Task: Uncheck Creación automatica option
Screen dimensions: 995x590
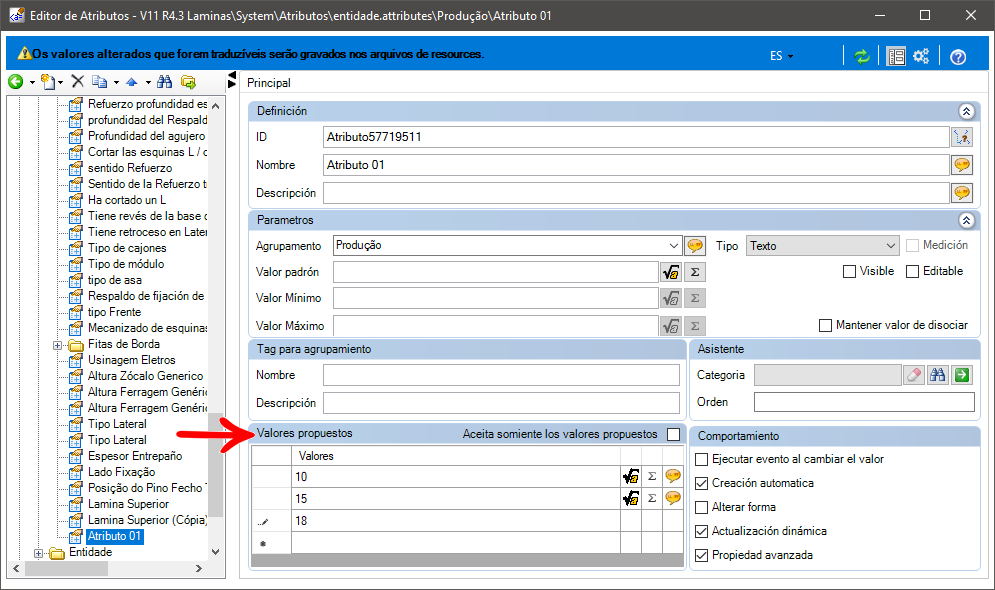Action: tap(701, 483)
